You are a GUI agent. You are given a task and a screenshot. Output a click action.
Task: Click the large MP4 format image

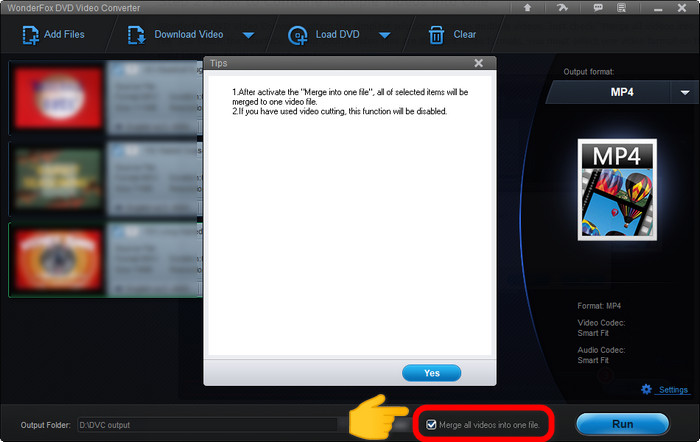pos(617,190)
